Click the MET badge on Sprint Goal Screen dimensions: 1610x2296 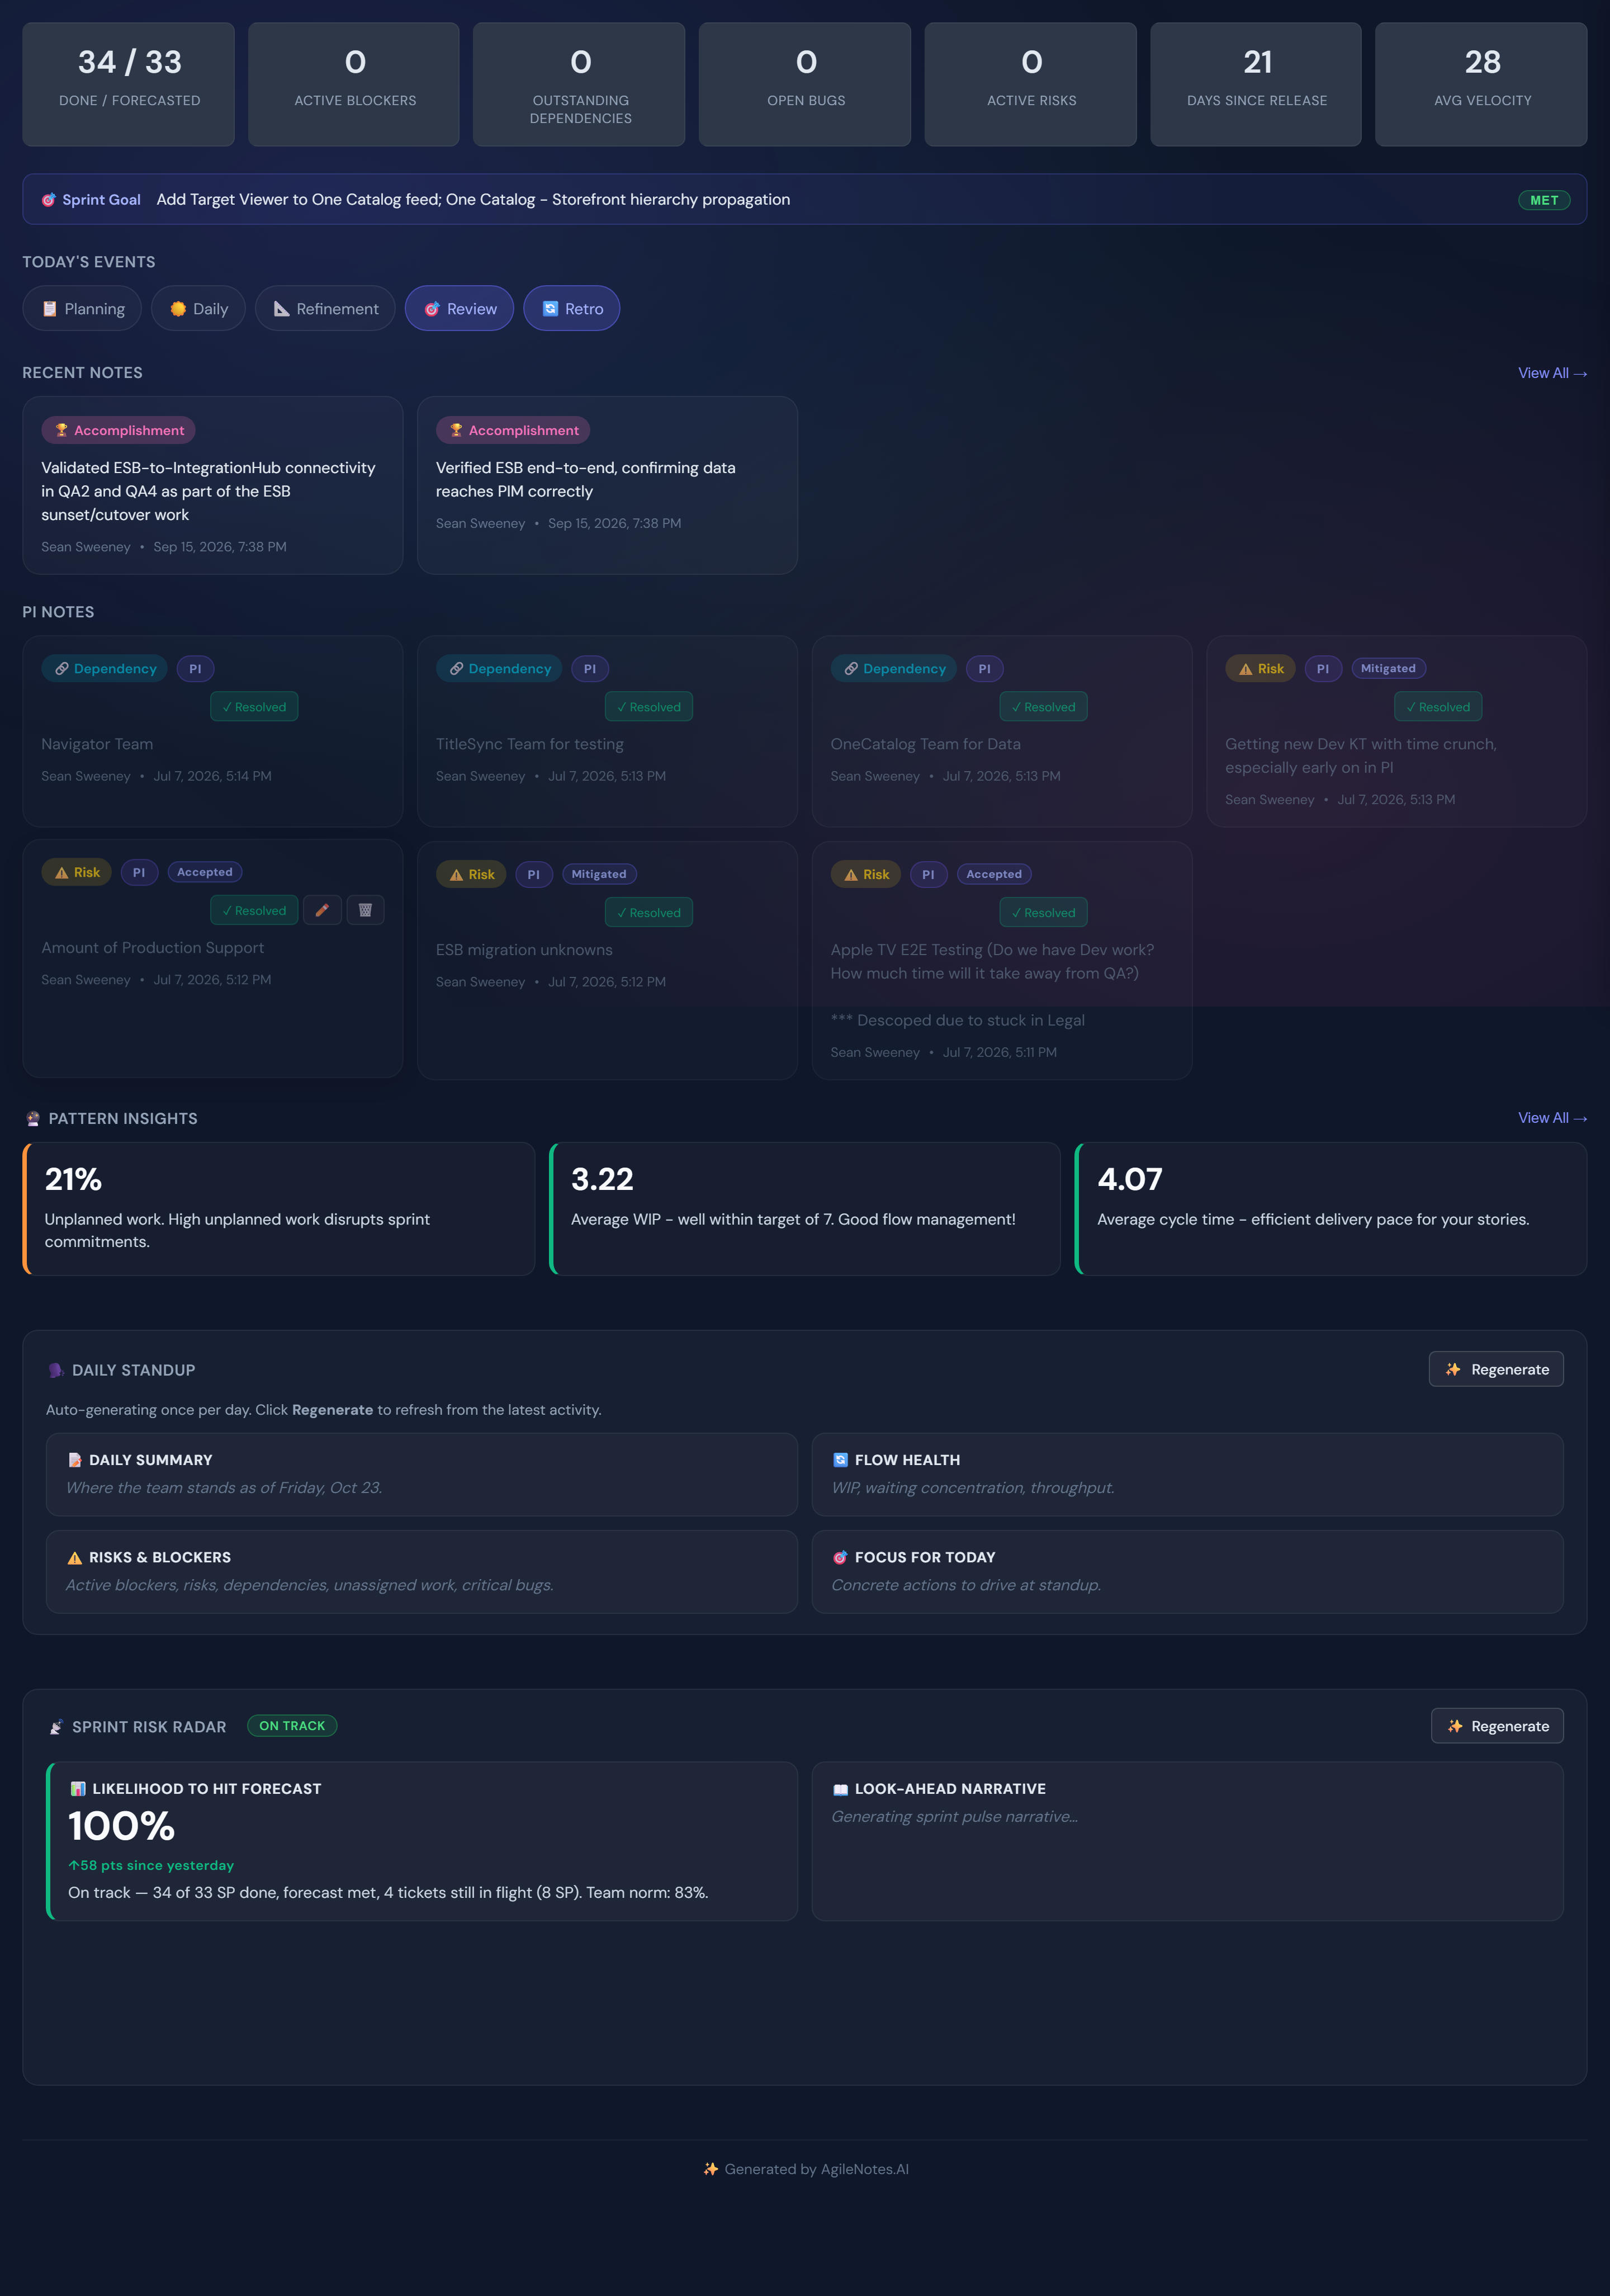click(x=1544, y=200)
